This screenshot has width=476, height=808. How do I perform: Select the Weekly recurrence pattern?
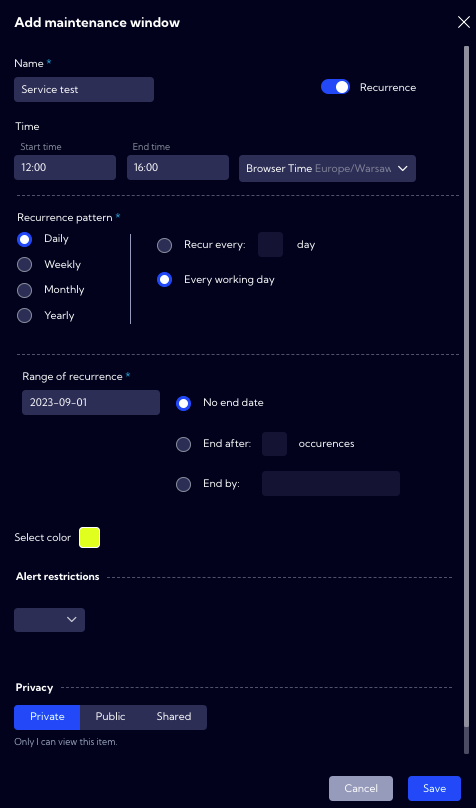25,264
